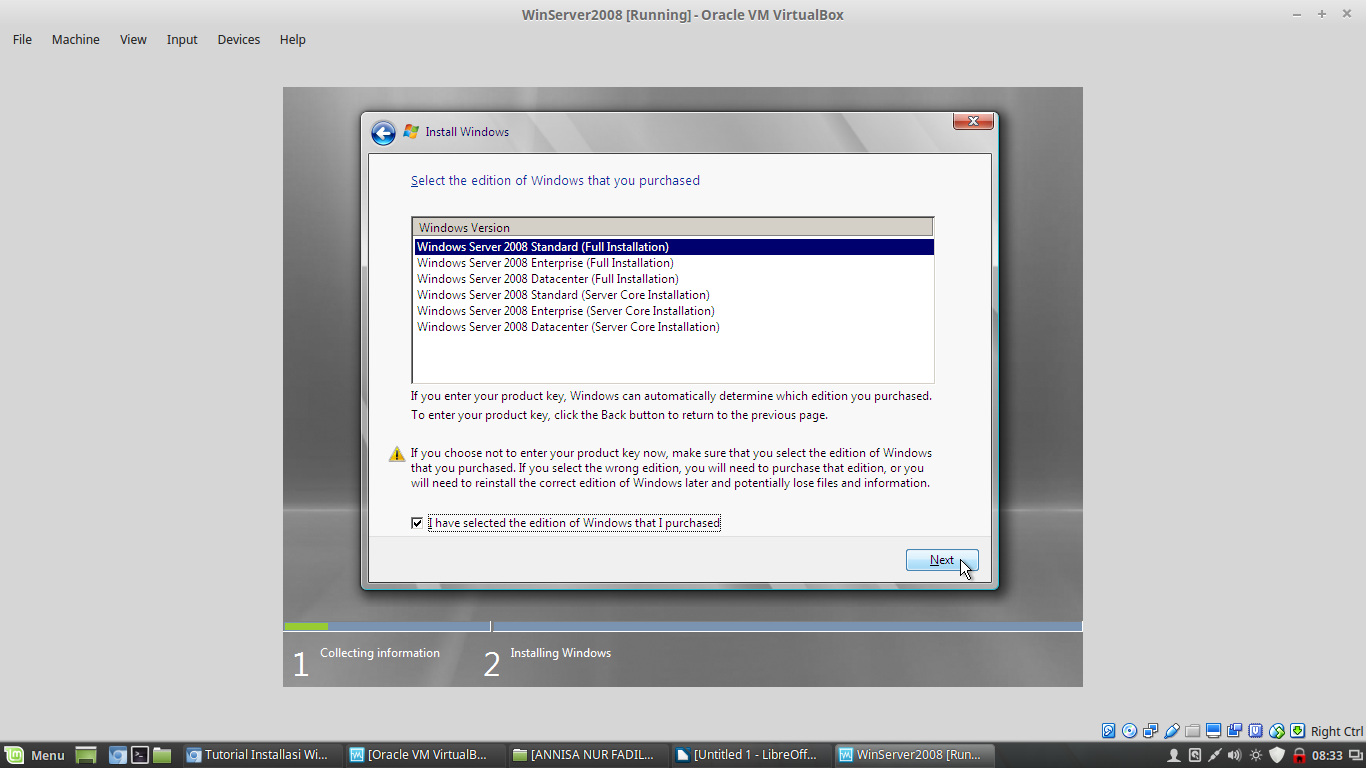Click the network adapters status icon

click(1151, 731)
